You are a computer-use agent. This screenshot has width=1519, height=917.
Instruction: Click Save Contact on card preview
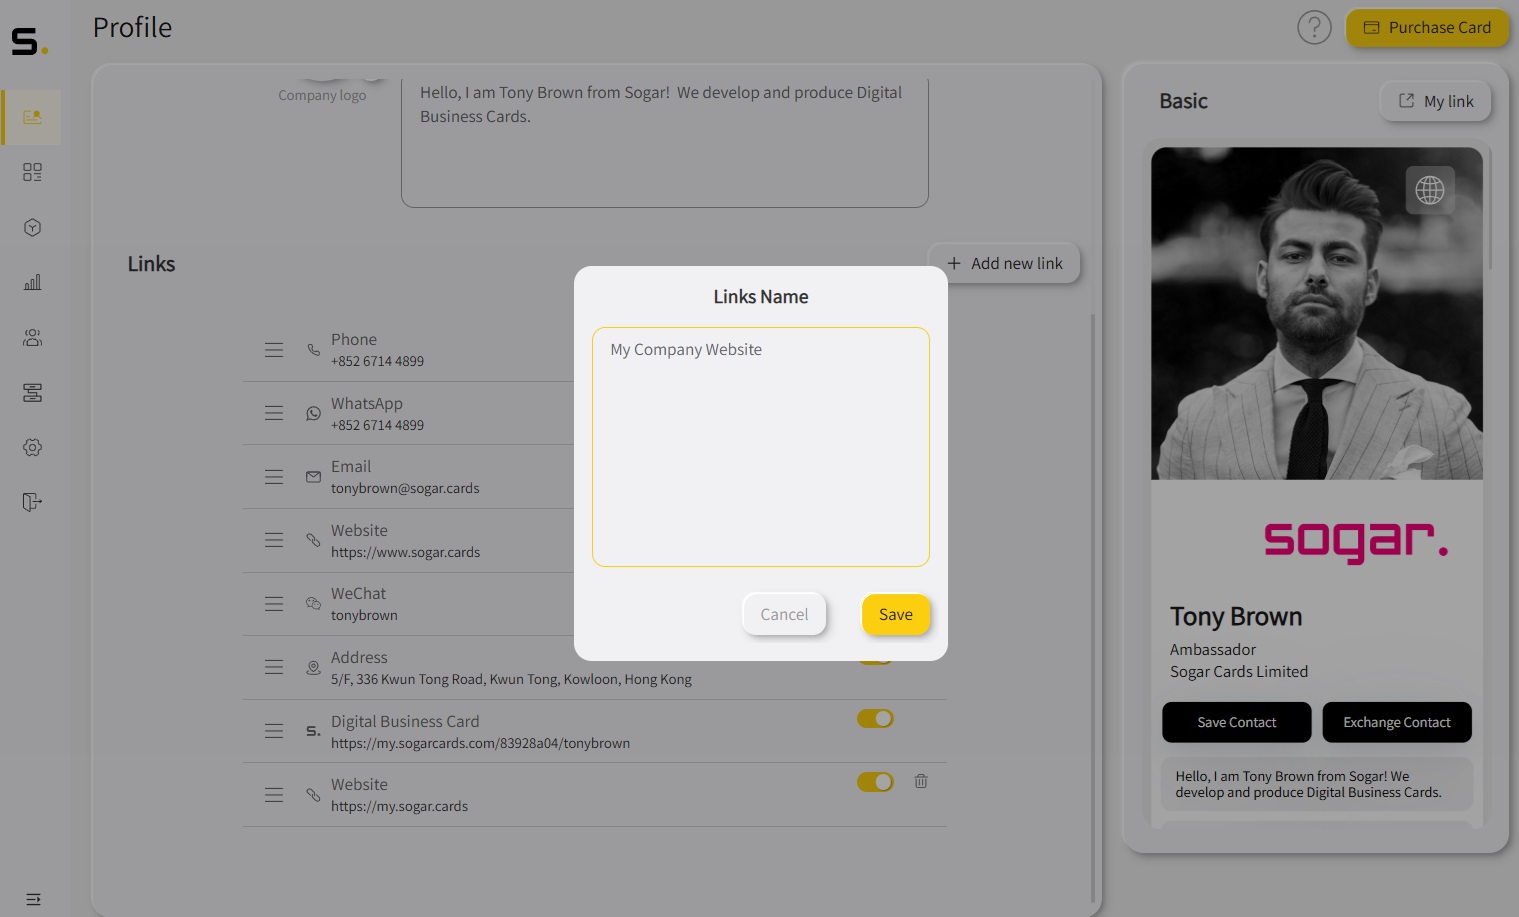coord(1236,722)
